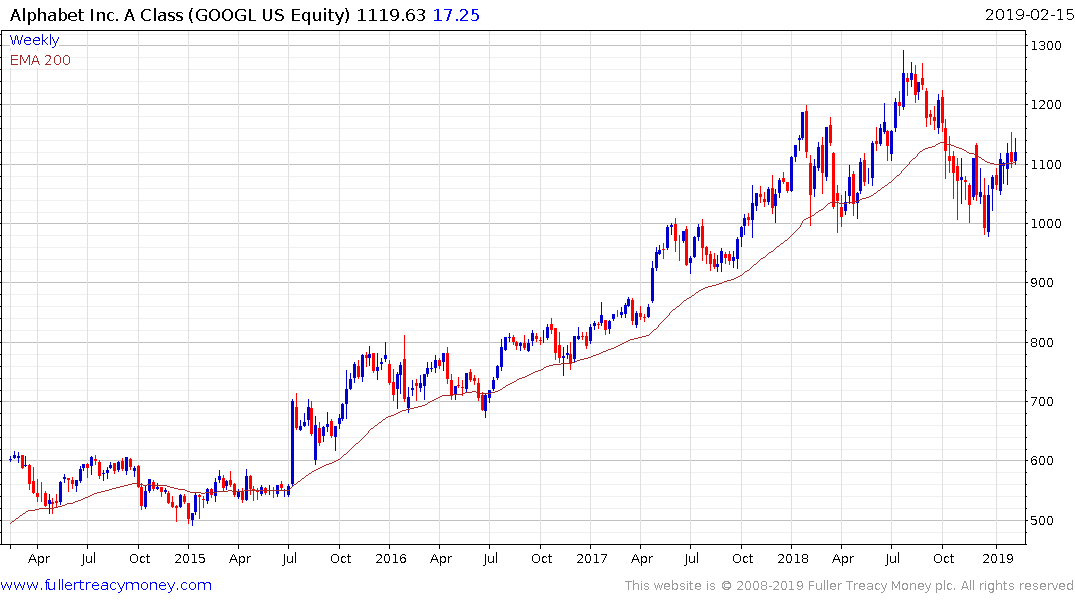
Task: Select the 2015 marker on time axis
Action: click(x=190, y=558)
